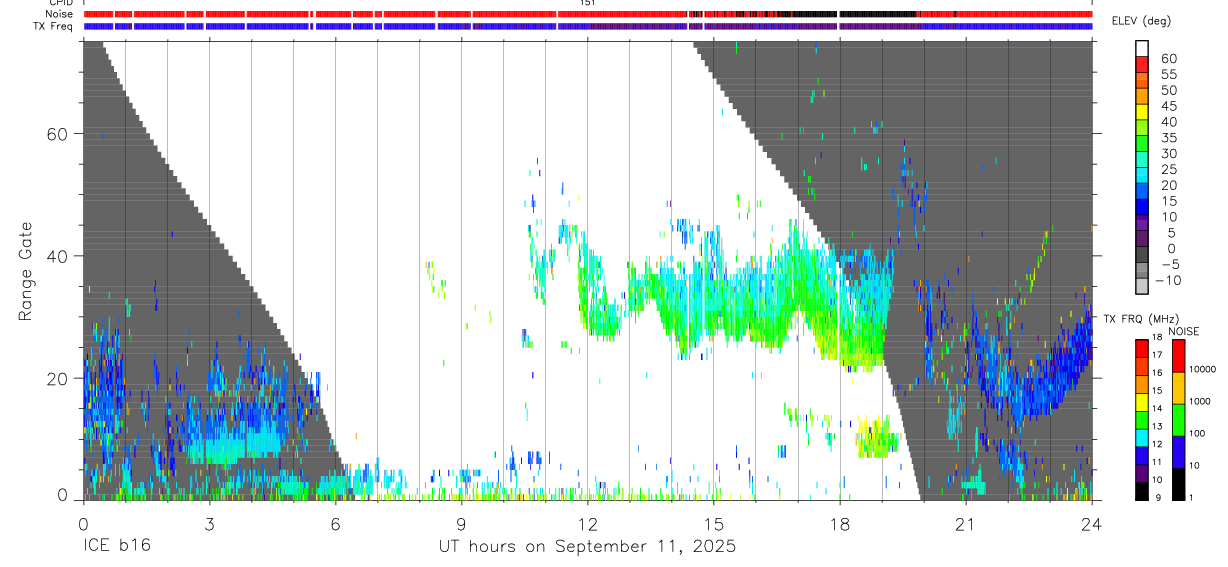Click the Range Gate tick label '40'
1228x567 pixels.
[57, 256]
